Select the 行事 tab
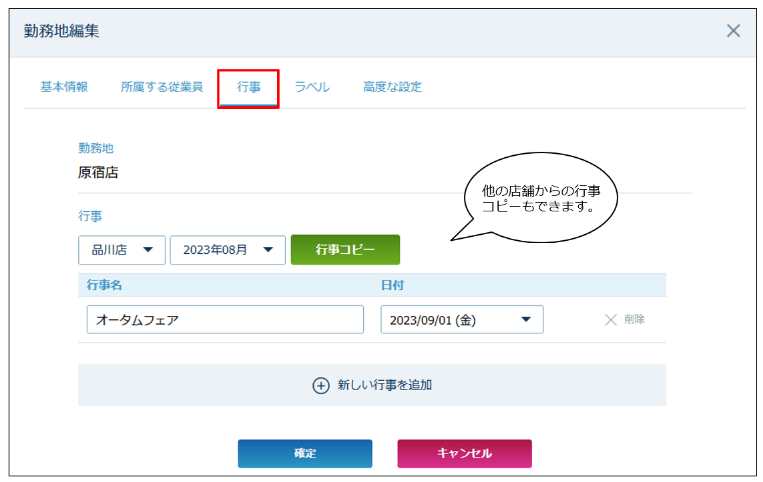763x482 pixels. 249,87
